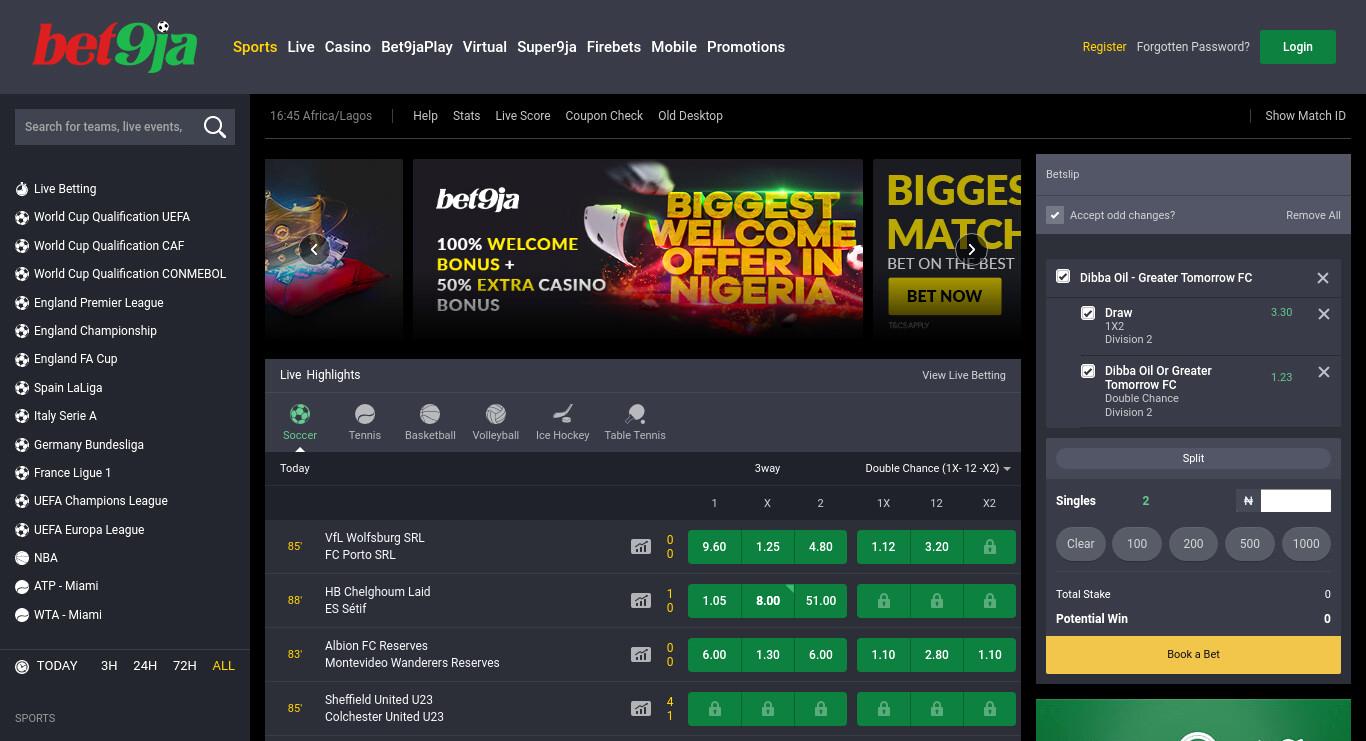
Task: Click the clock icon beside TODAY
Action: pyautogui.click(x=22, y=666)
